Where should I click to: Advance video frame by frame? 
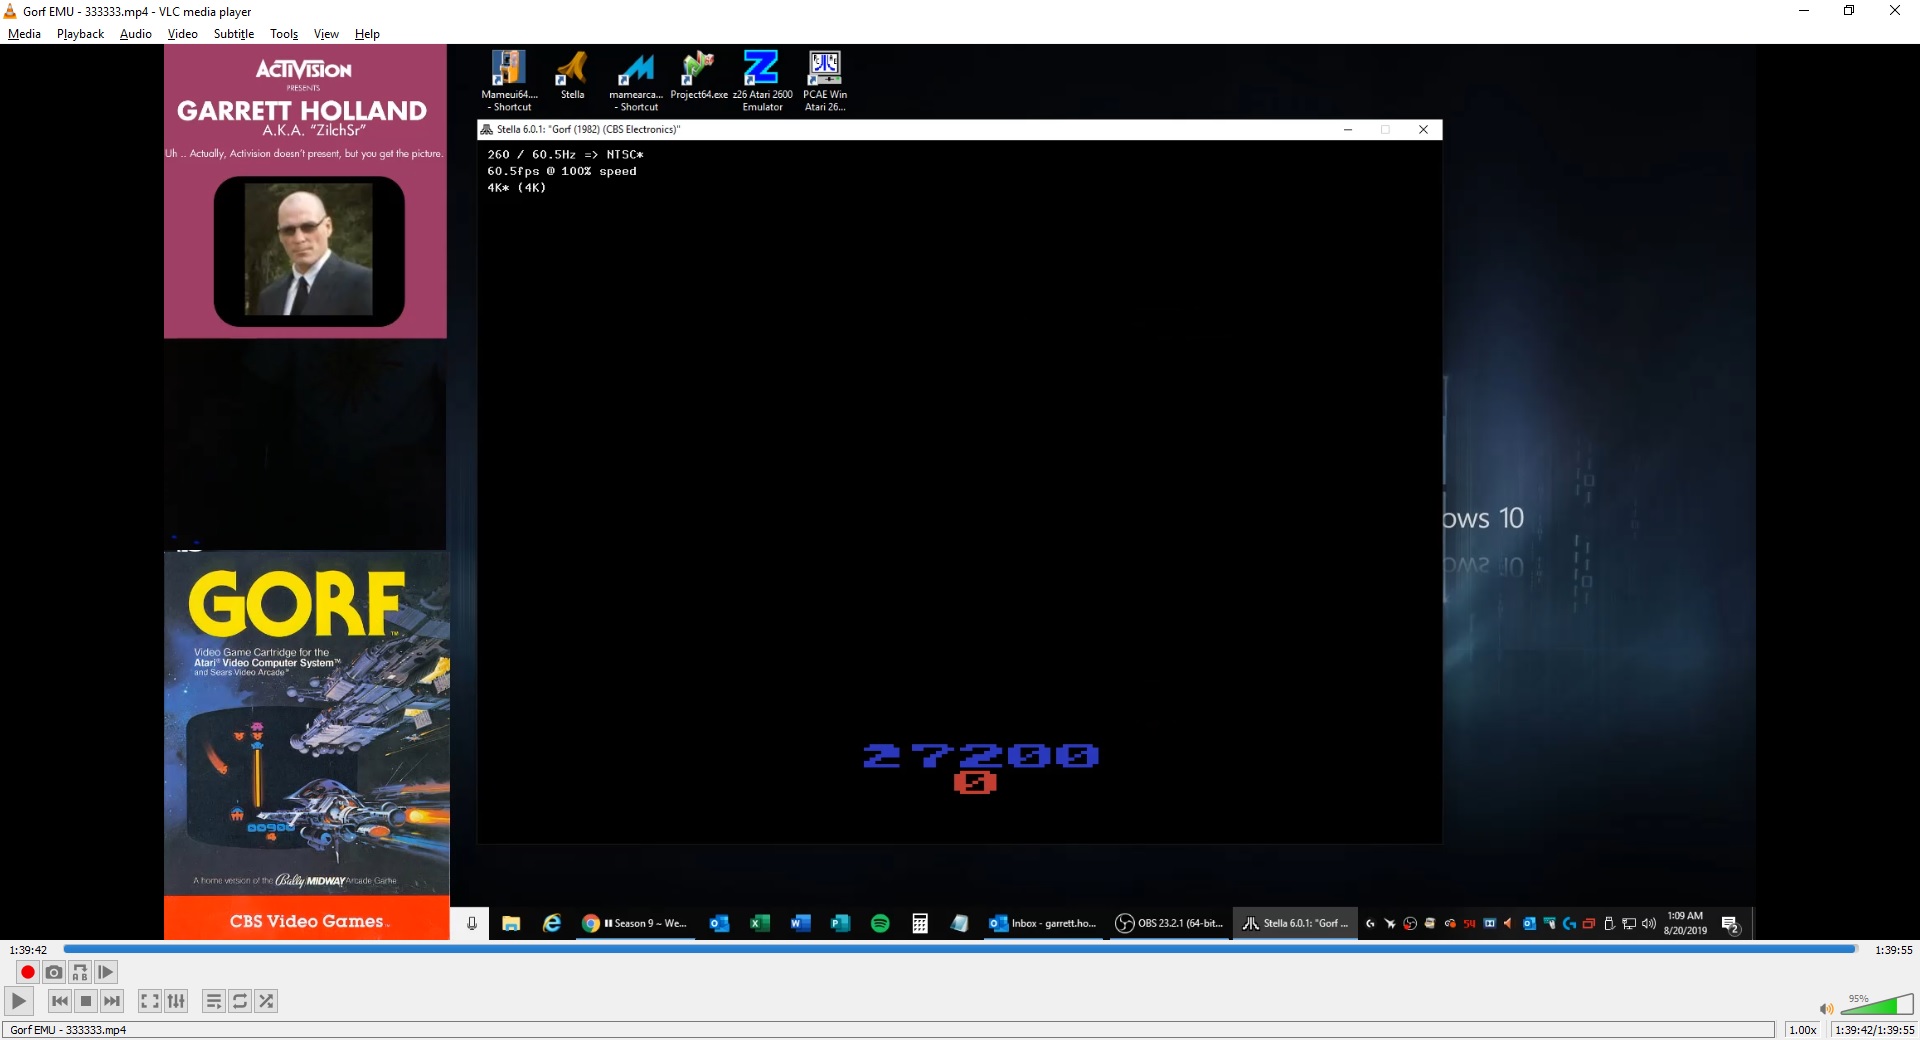click(106, 972)
